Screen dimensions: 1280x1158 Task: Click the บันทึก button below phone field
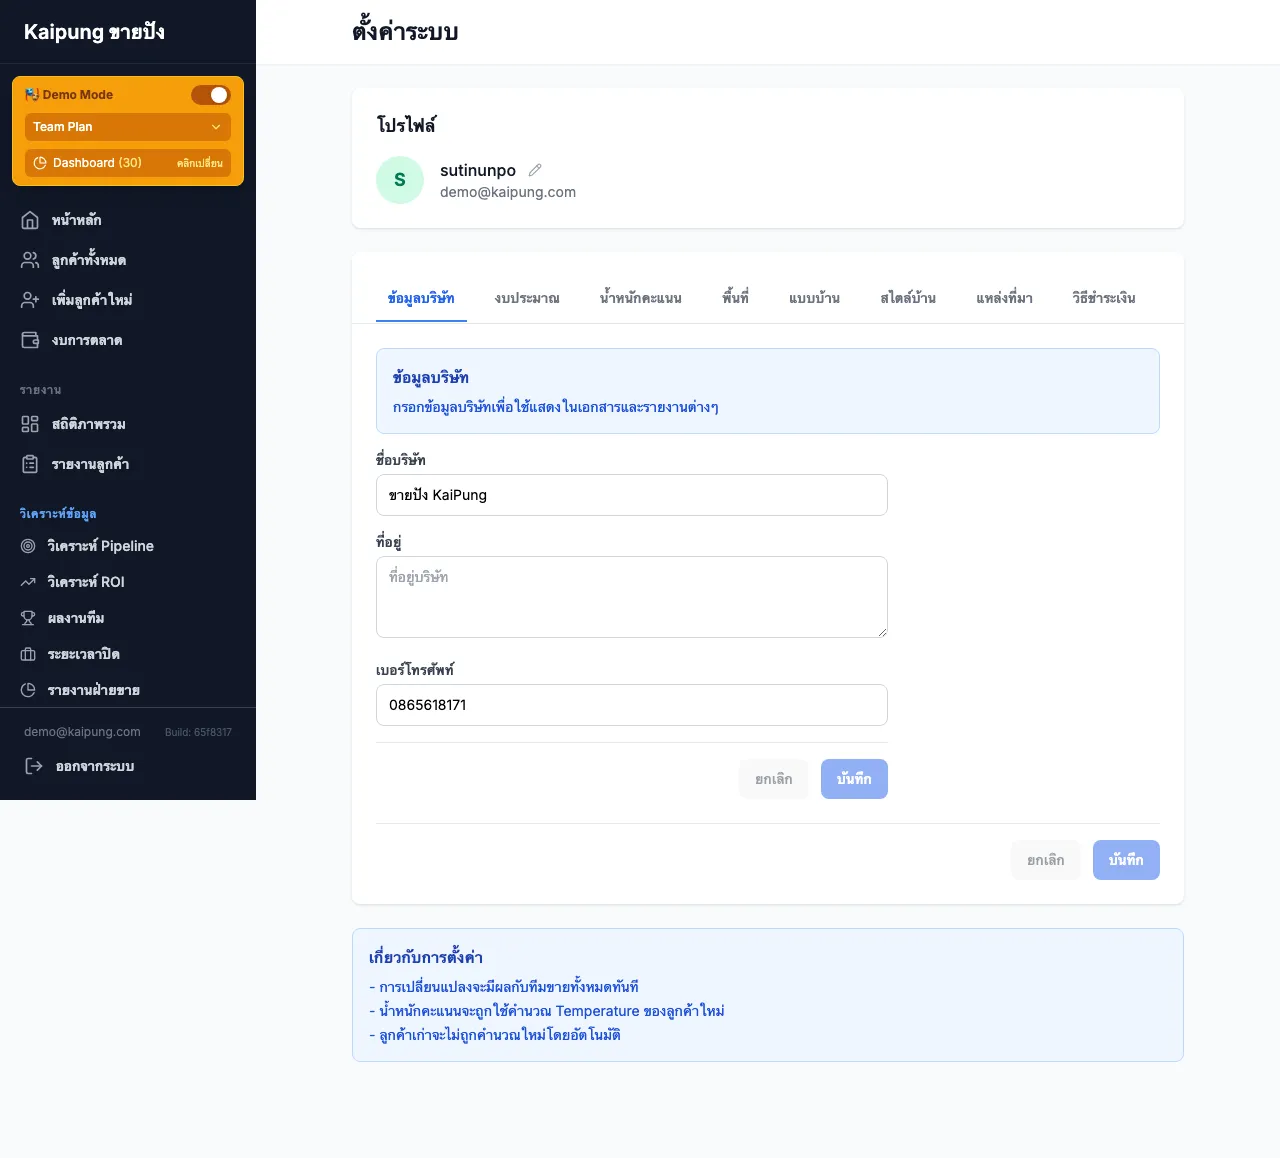click(854, 779)
